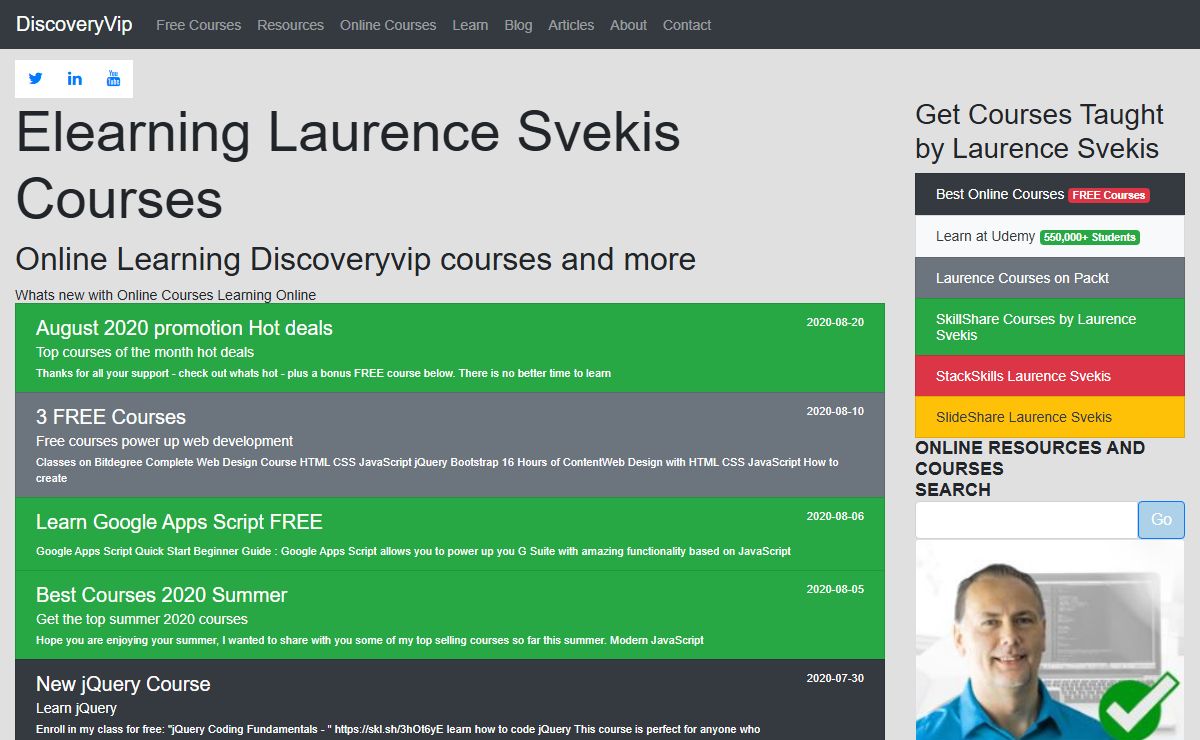Click 'Get the top summer 2020 courses'
The image size is (1200, 740).
[142, 619]
